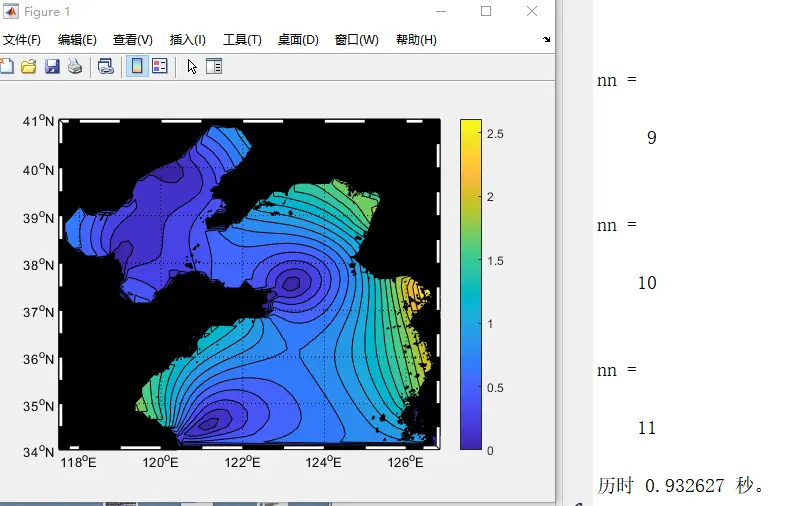Maximize the Figure 1 window
Screen dimensions: 788x506
pos(486,11)
